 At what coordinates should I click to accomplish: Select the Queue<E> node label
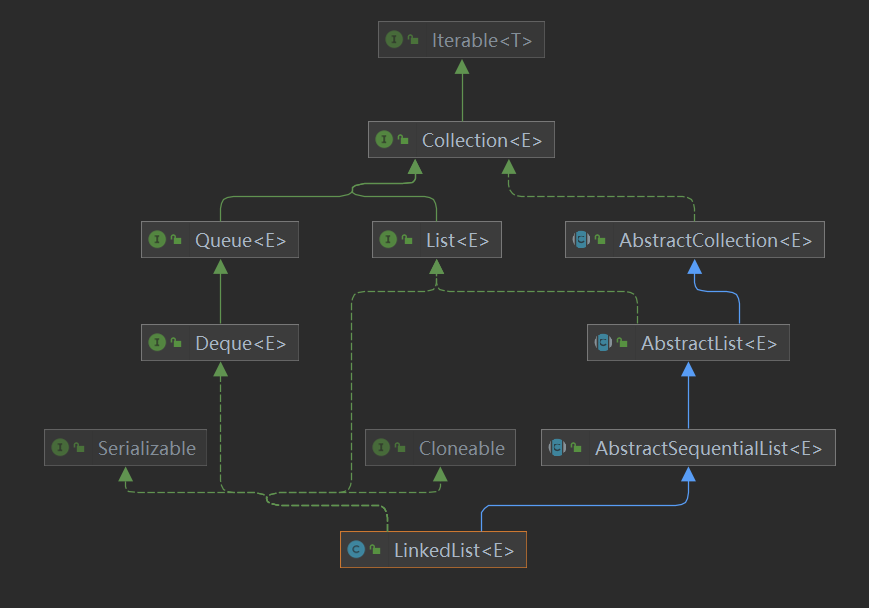pos(241,241)
